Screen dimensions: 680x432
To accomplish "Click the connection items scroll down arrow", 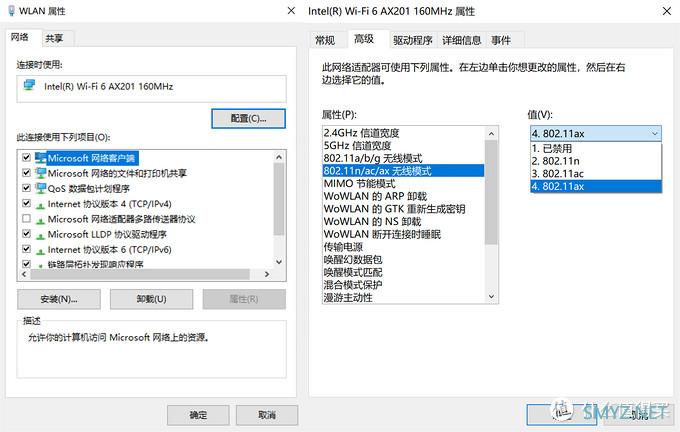I will click(279, 262).
